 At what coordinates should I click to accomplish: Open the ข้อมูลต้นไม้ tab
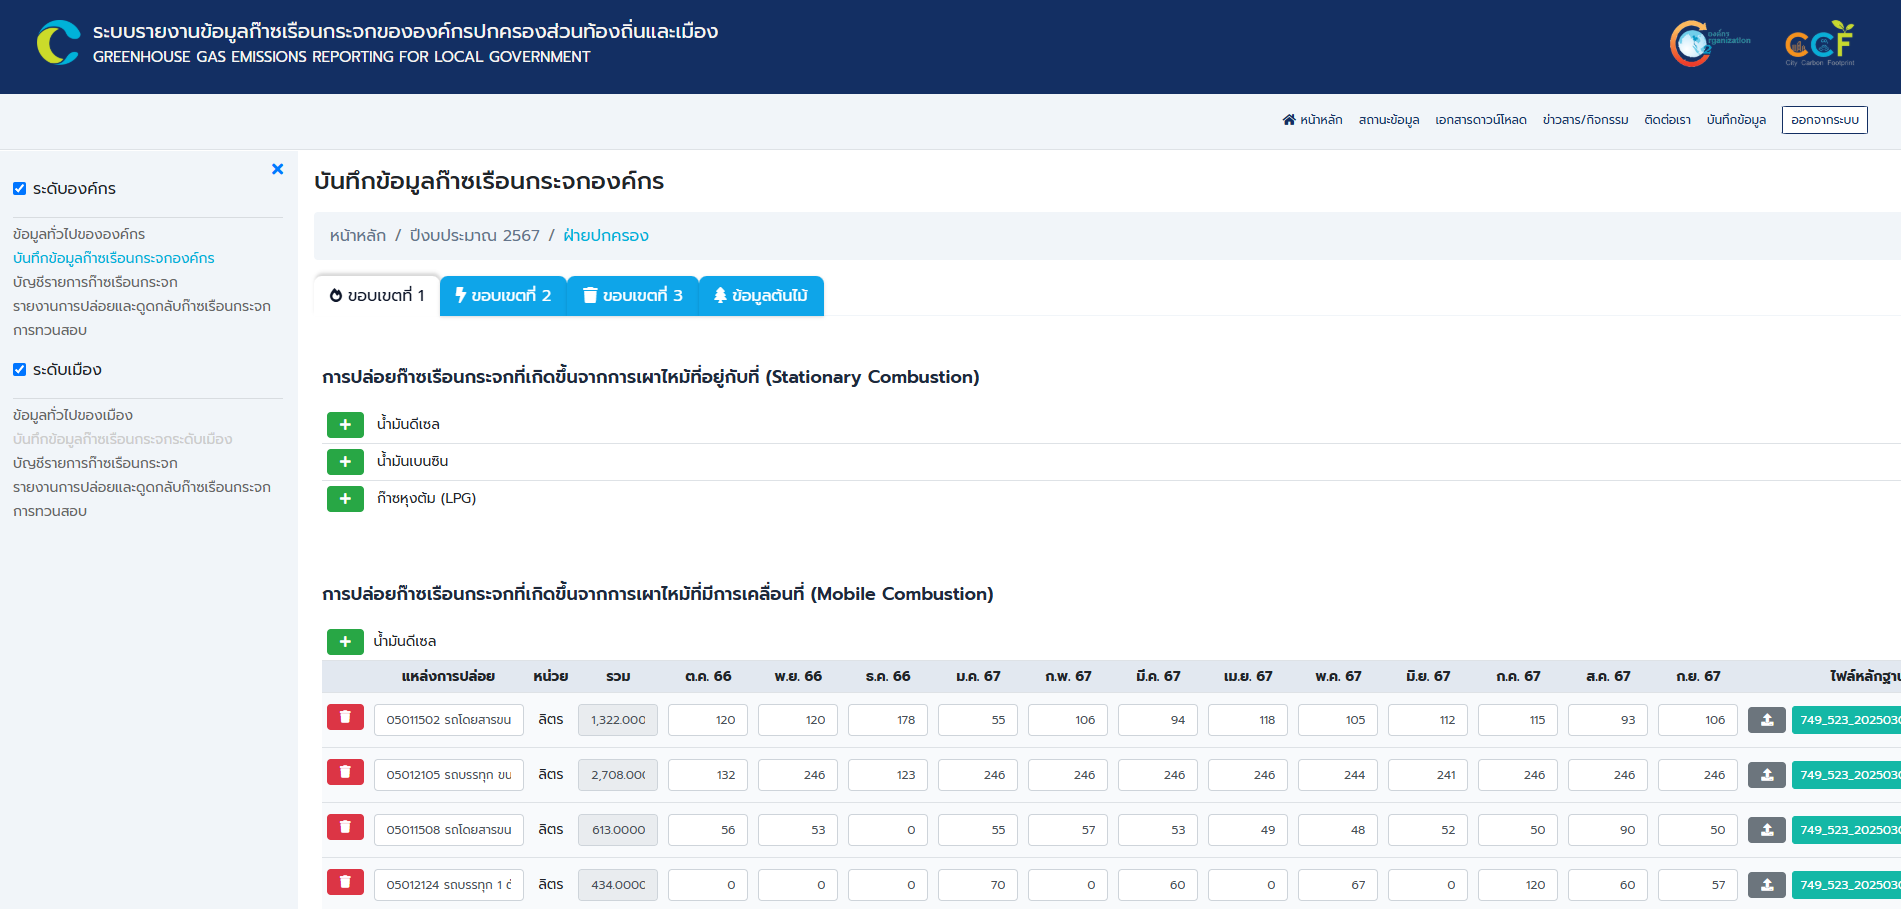761,296
